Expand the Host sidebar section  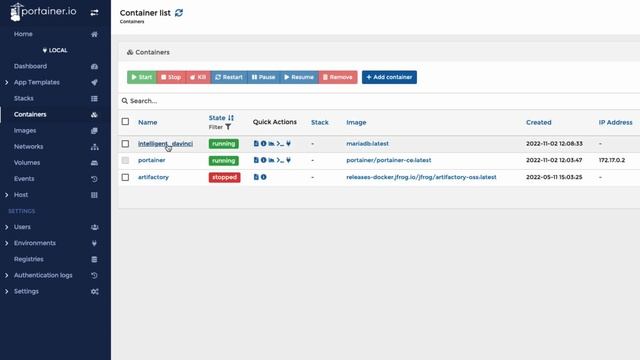pyautogui.click(x=7, y=195)
